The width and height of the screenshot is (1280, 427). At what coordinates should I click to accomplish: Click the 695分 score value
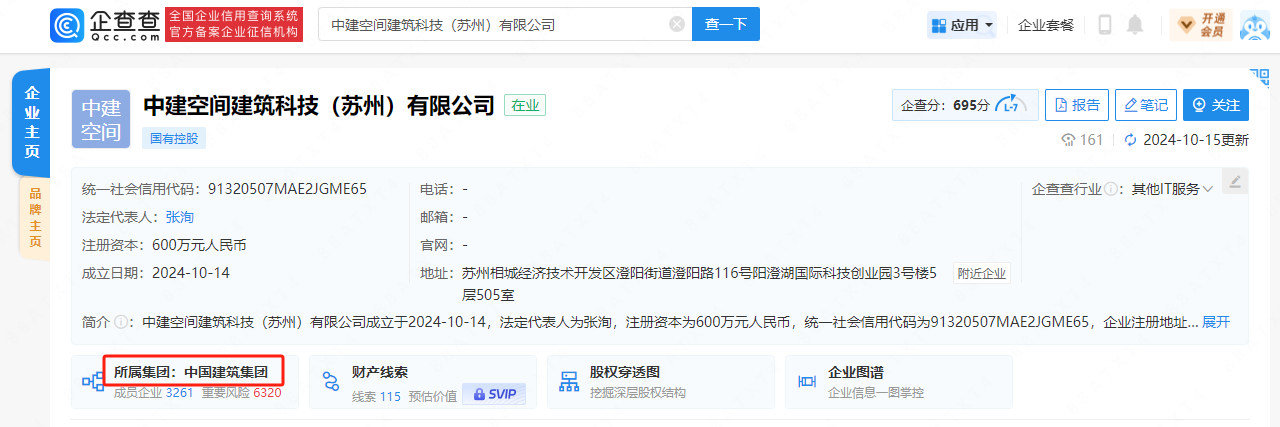coord(971,105)
